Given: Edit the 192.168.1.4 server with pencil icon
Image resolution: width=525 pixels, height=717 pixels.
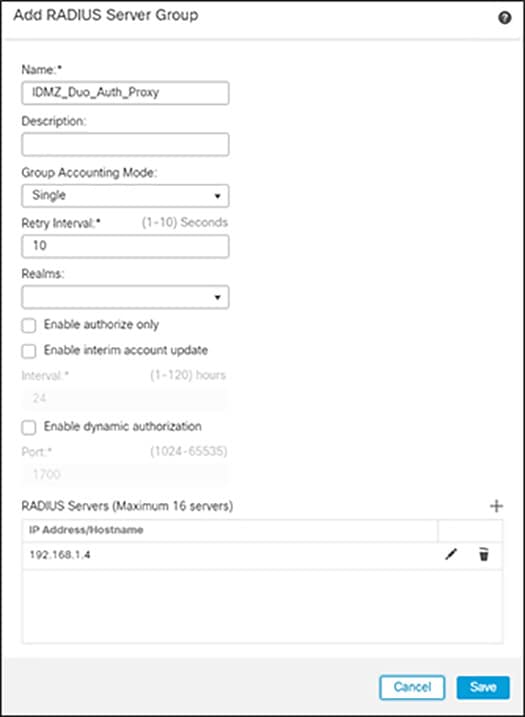Looking at the screenshot, I should click(x=451, y=555).
